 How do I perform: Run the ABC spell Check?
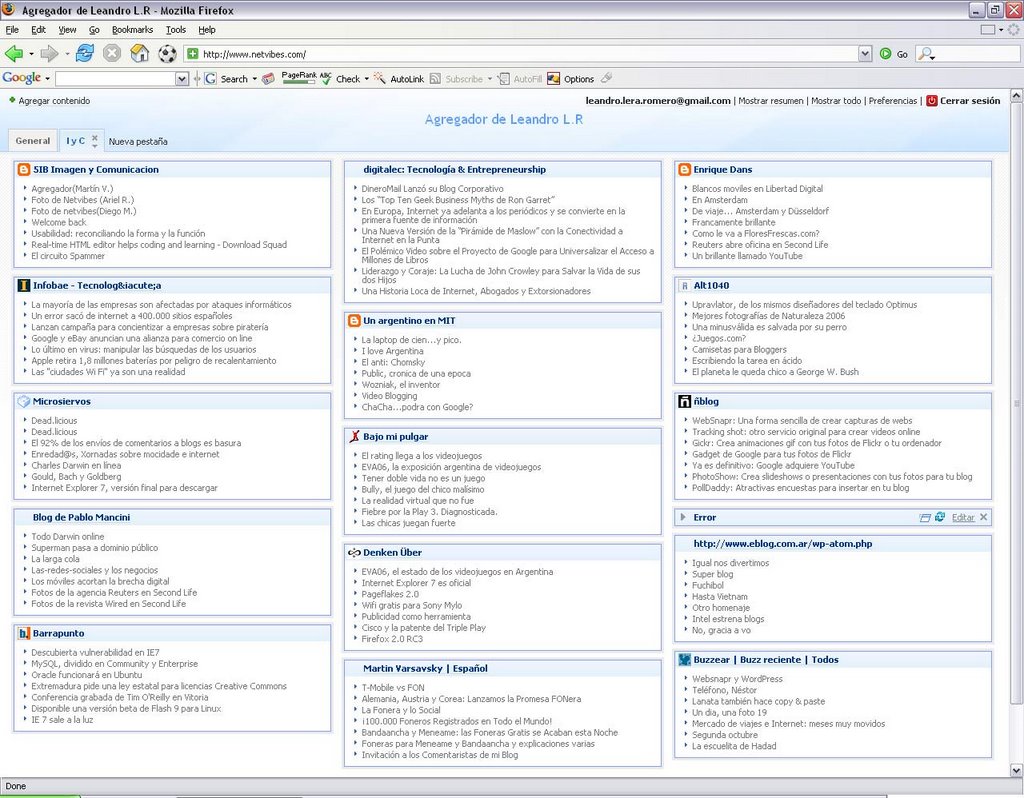[x=340, y=79]
